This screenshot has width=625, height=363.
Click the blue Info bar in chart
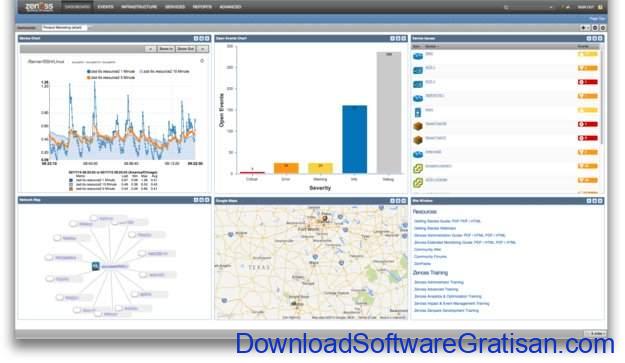[354, 139]
